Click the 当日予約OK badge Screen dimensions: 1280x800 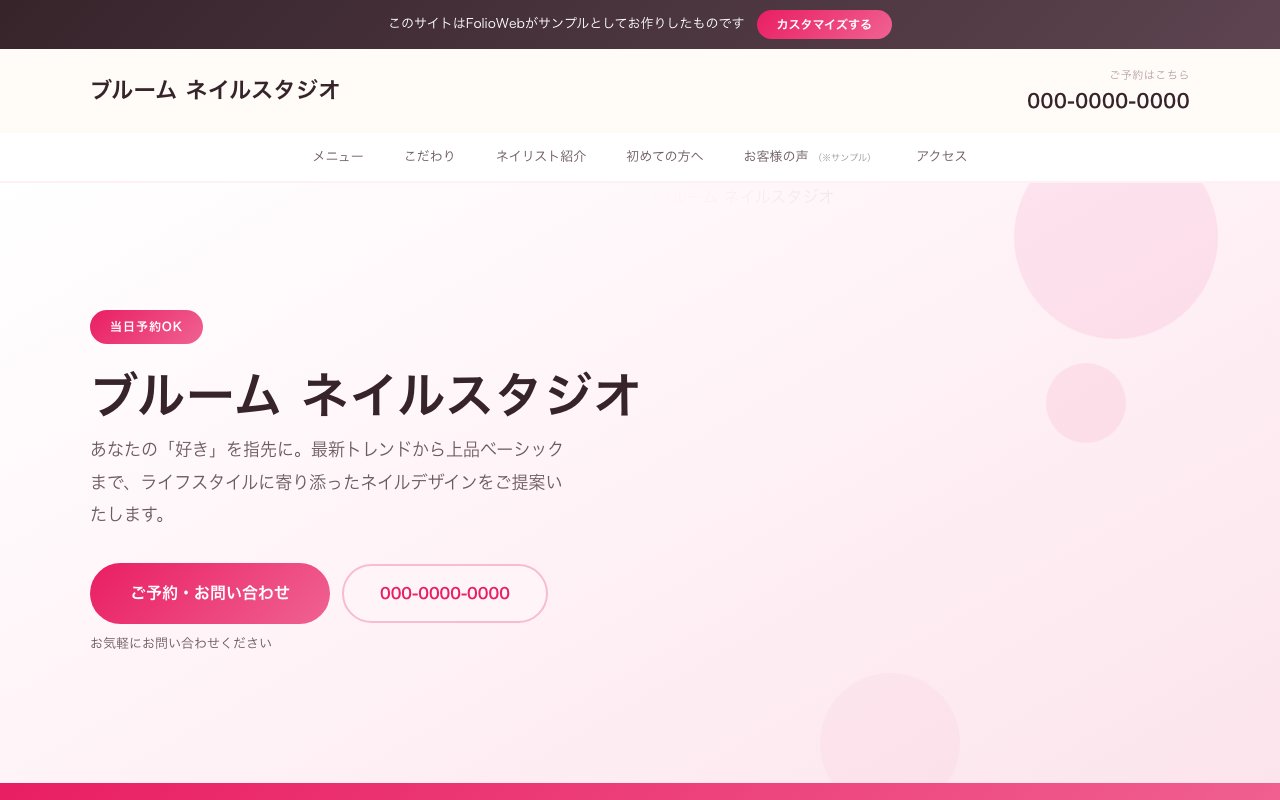click(146, 327)
